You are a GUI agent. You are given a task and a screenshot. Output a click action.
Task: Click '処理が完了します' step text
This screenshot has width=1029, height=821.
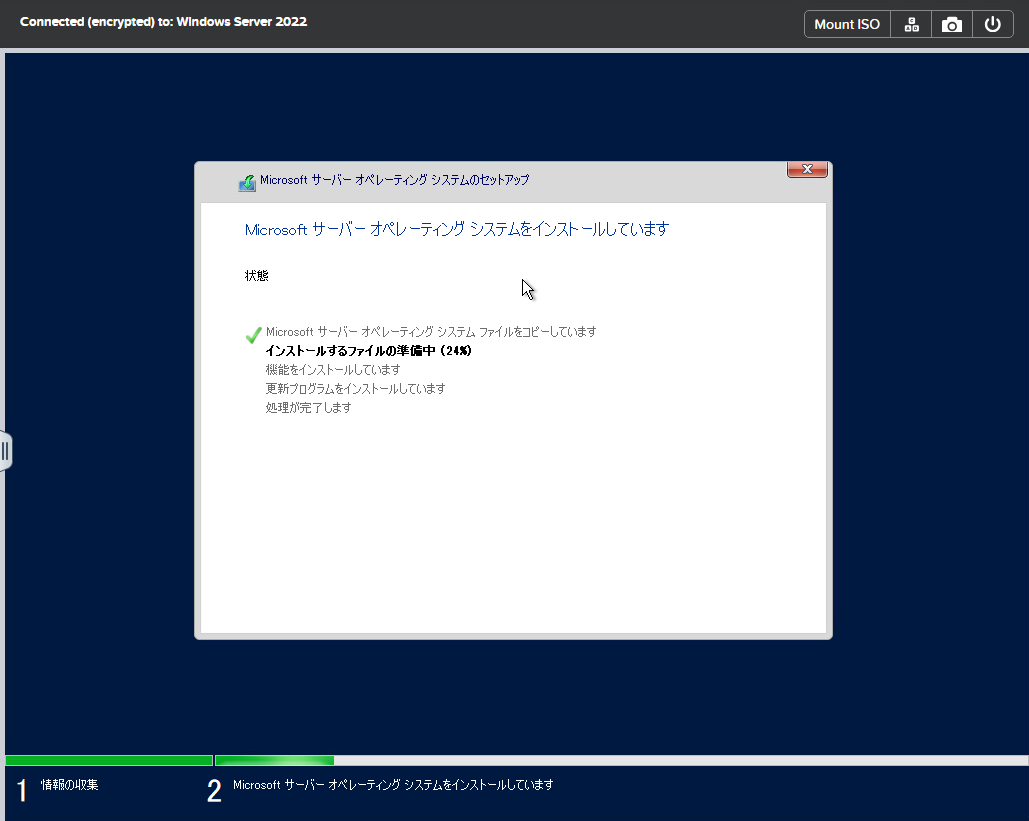pyautogui.click(x=308, y=408)
